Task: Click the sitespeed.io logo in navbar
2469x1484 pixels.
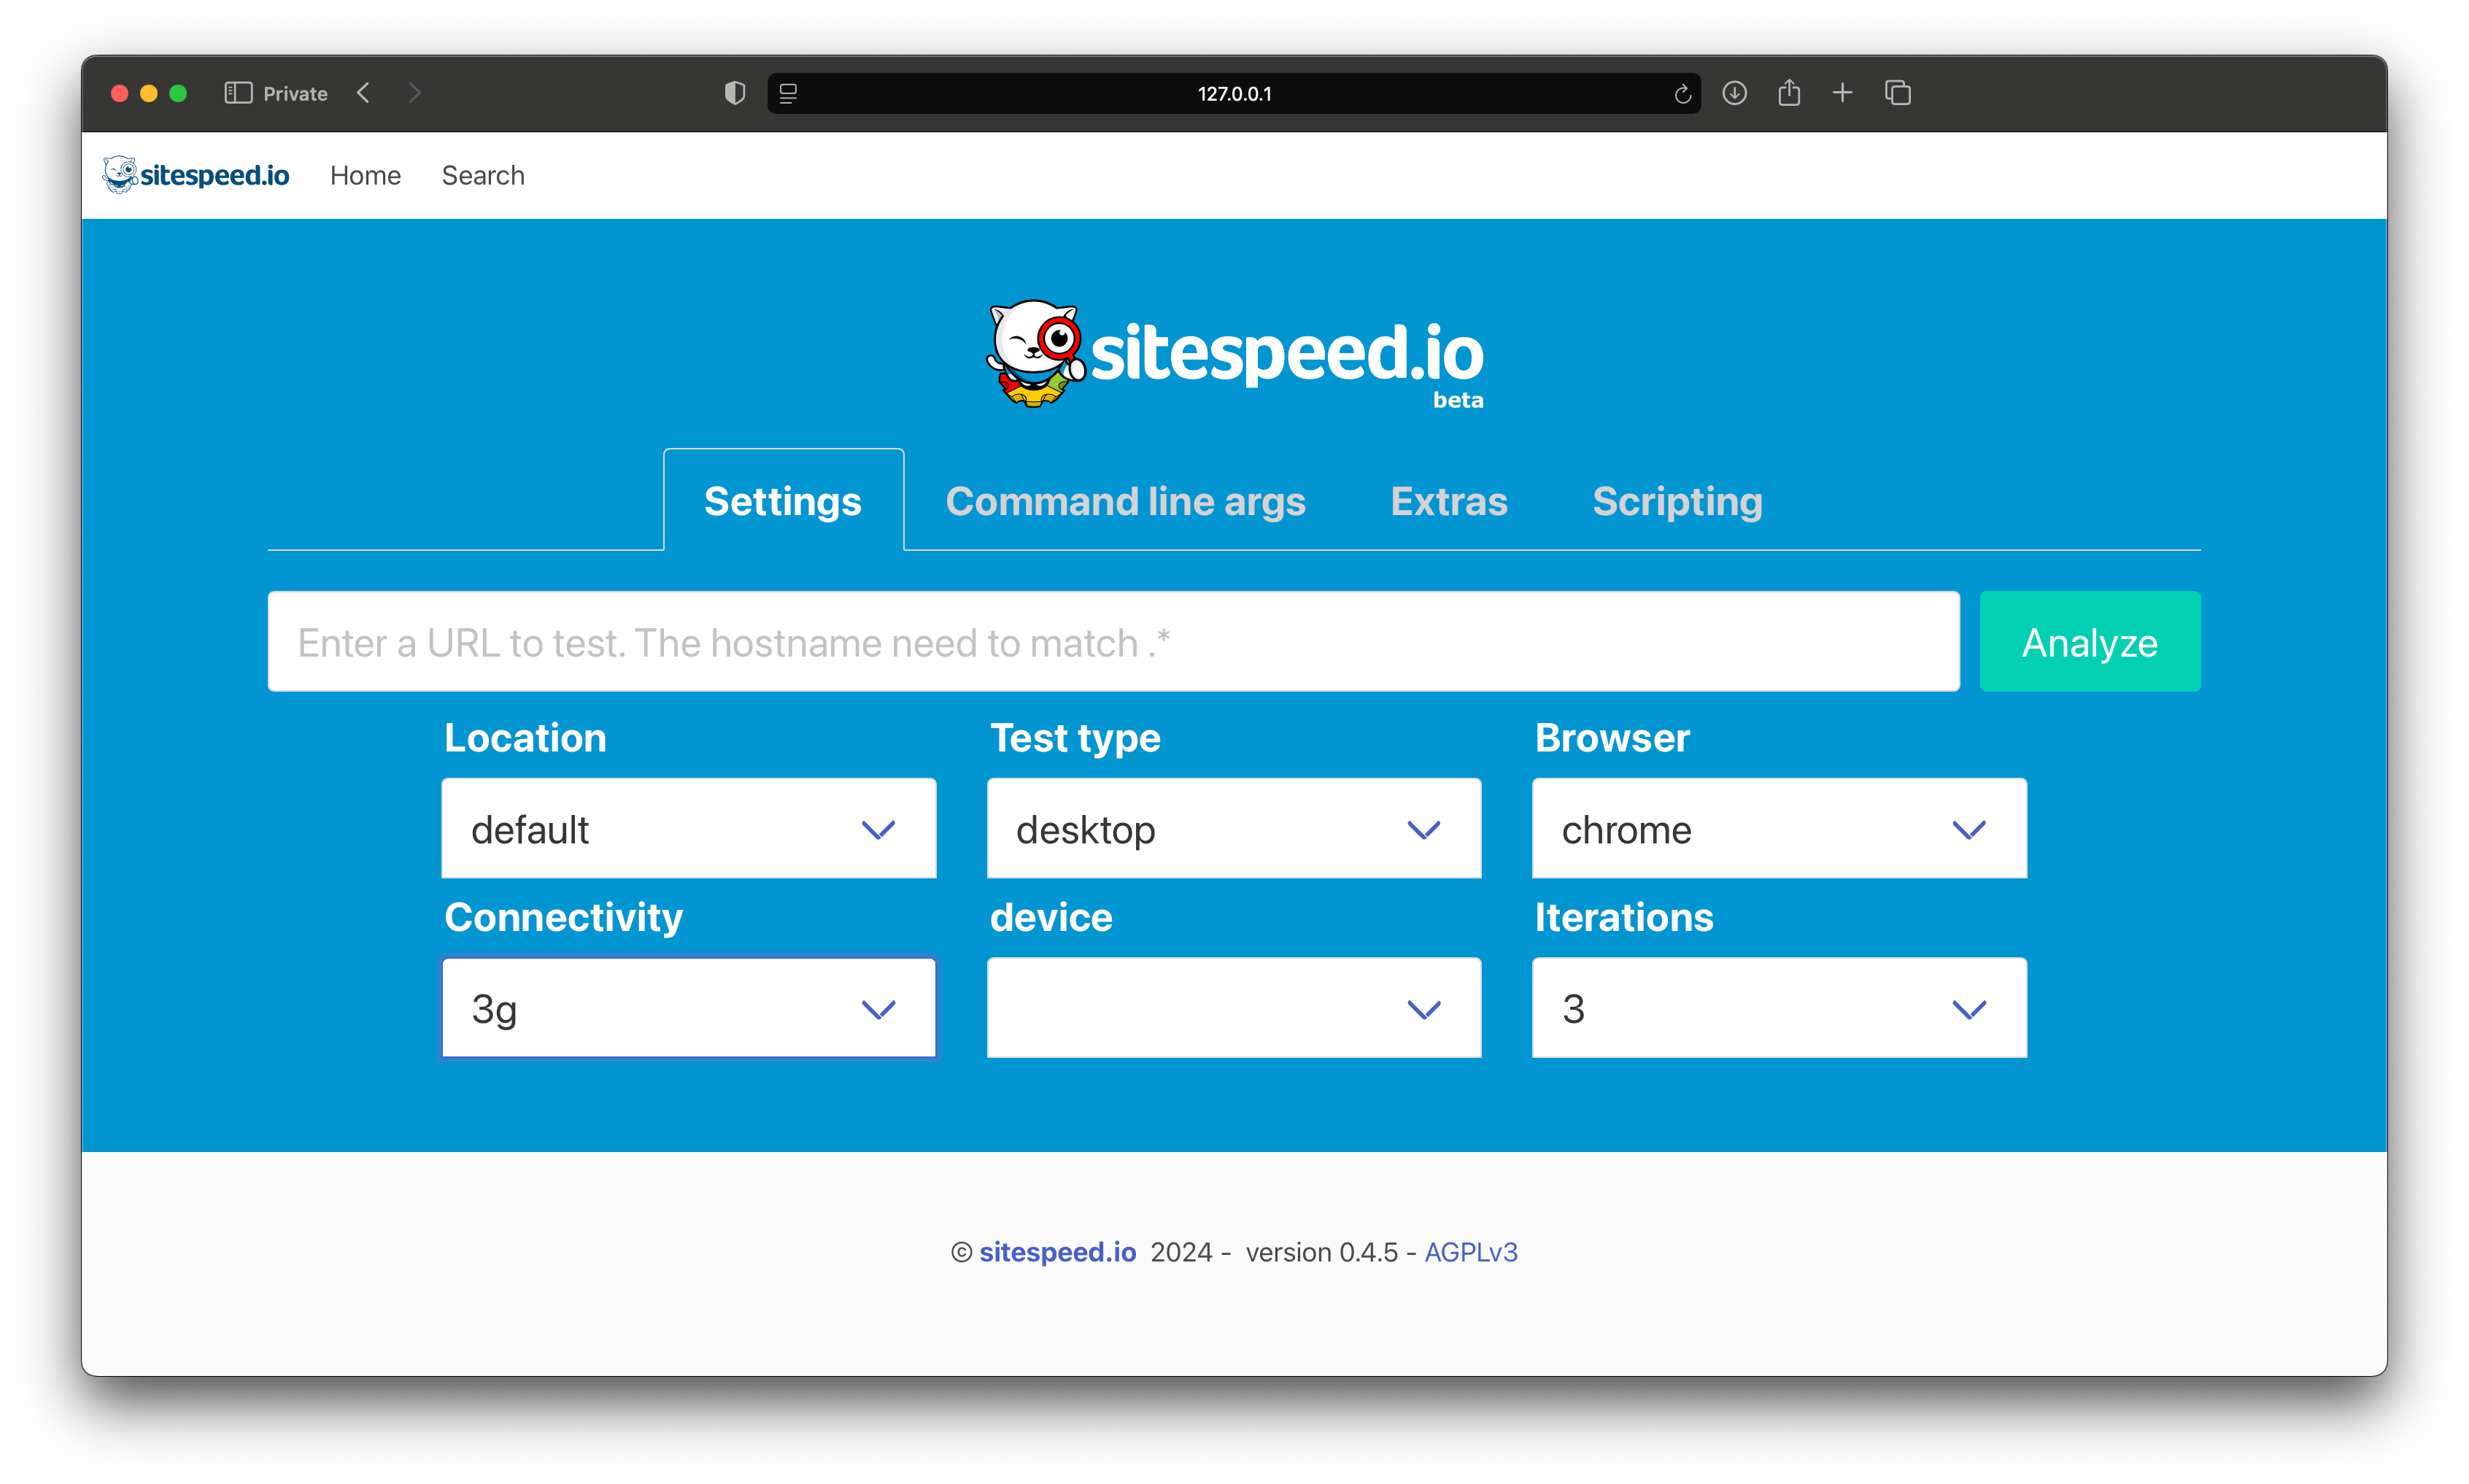Action: click(x=196, y=175)
